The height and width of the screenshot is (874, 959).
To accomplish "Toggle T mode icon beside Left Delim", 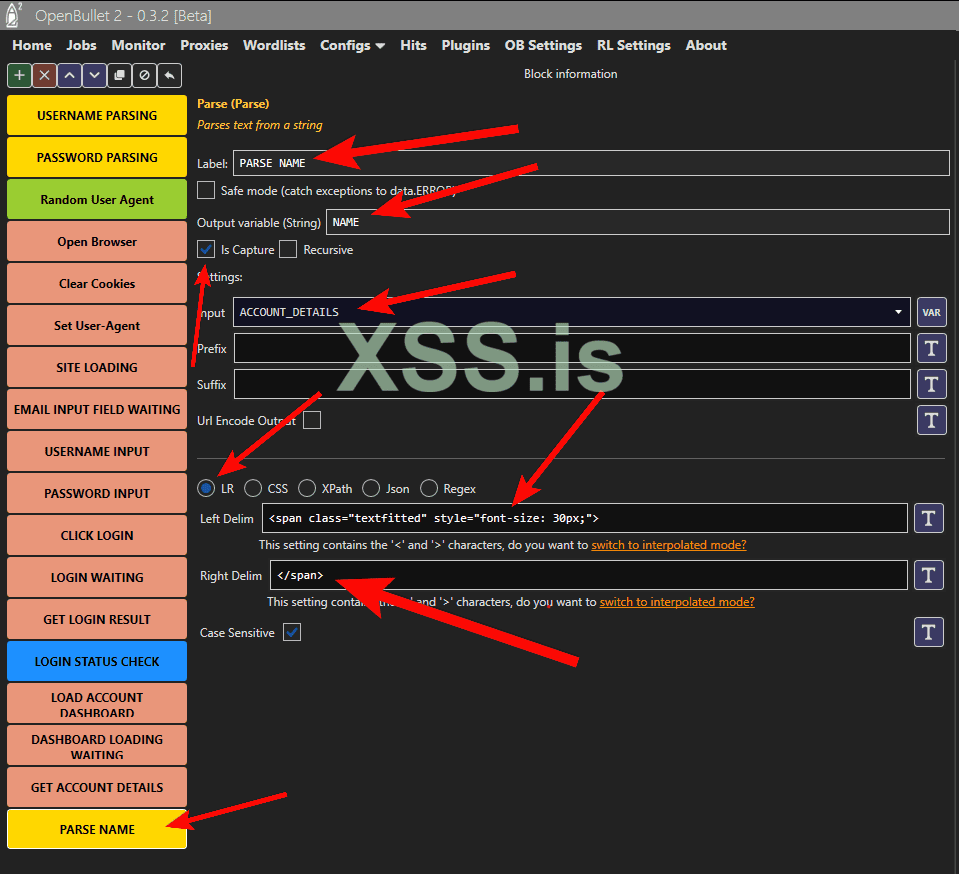I will tap(928, 518).
